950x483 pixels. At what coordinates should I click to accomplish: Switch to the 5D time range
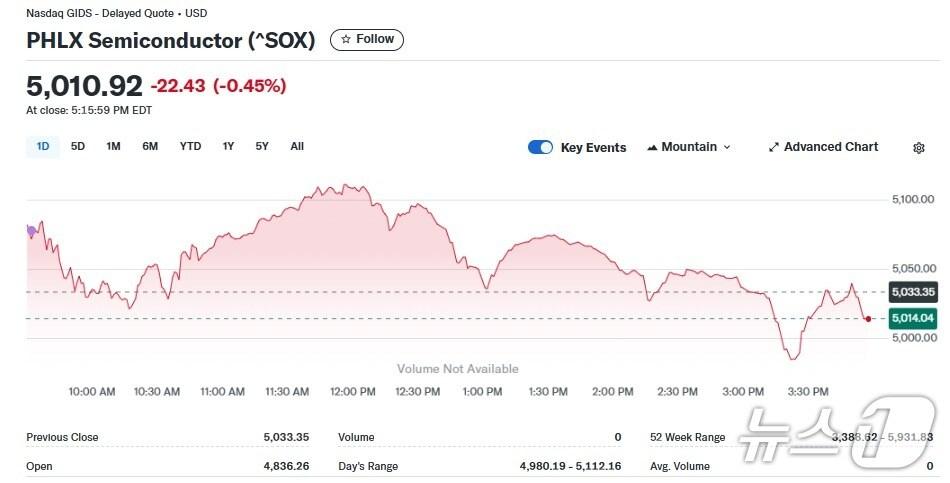pyautogui.click(x=78, y=147)
